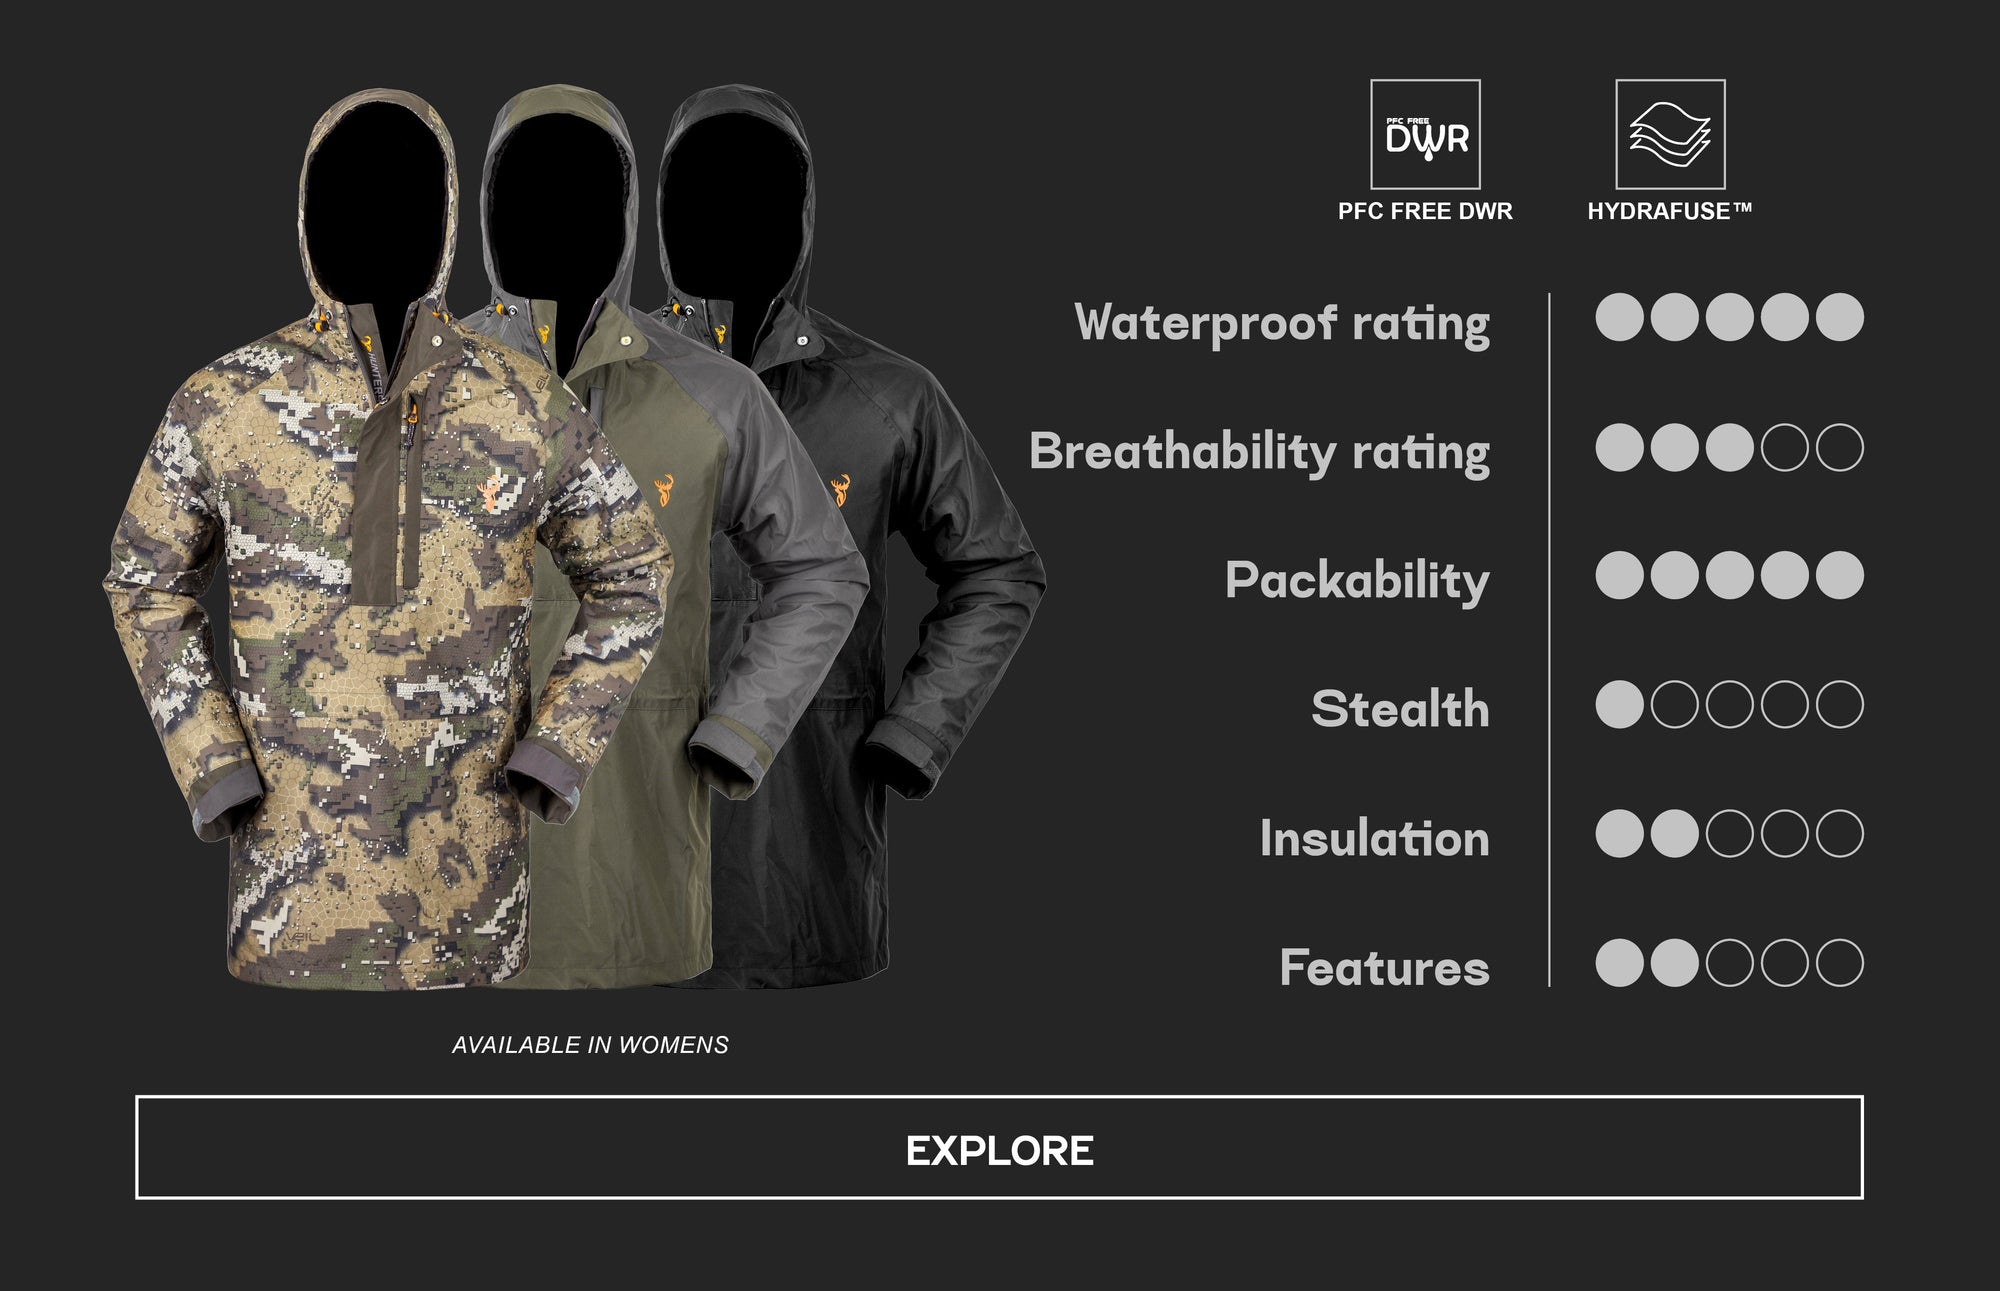Screen dimensions: 2000x1291
Task: Click the Features label
Action: 1384,967
